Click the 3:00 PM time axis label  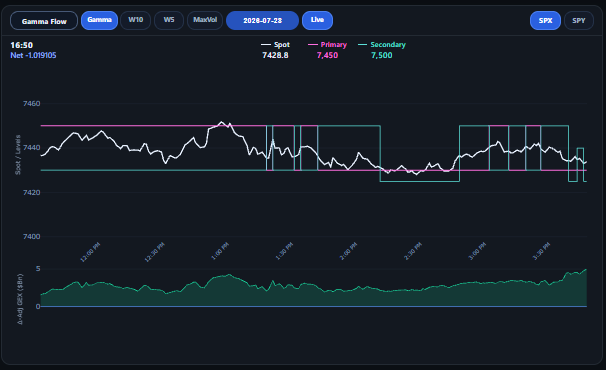click(x=477, y=251)
